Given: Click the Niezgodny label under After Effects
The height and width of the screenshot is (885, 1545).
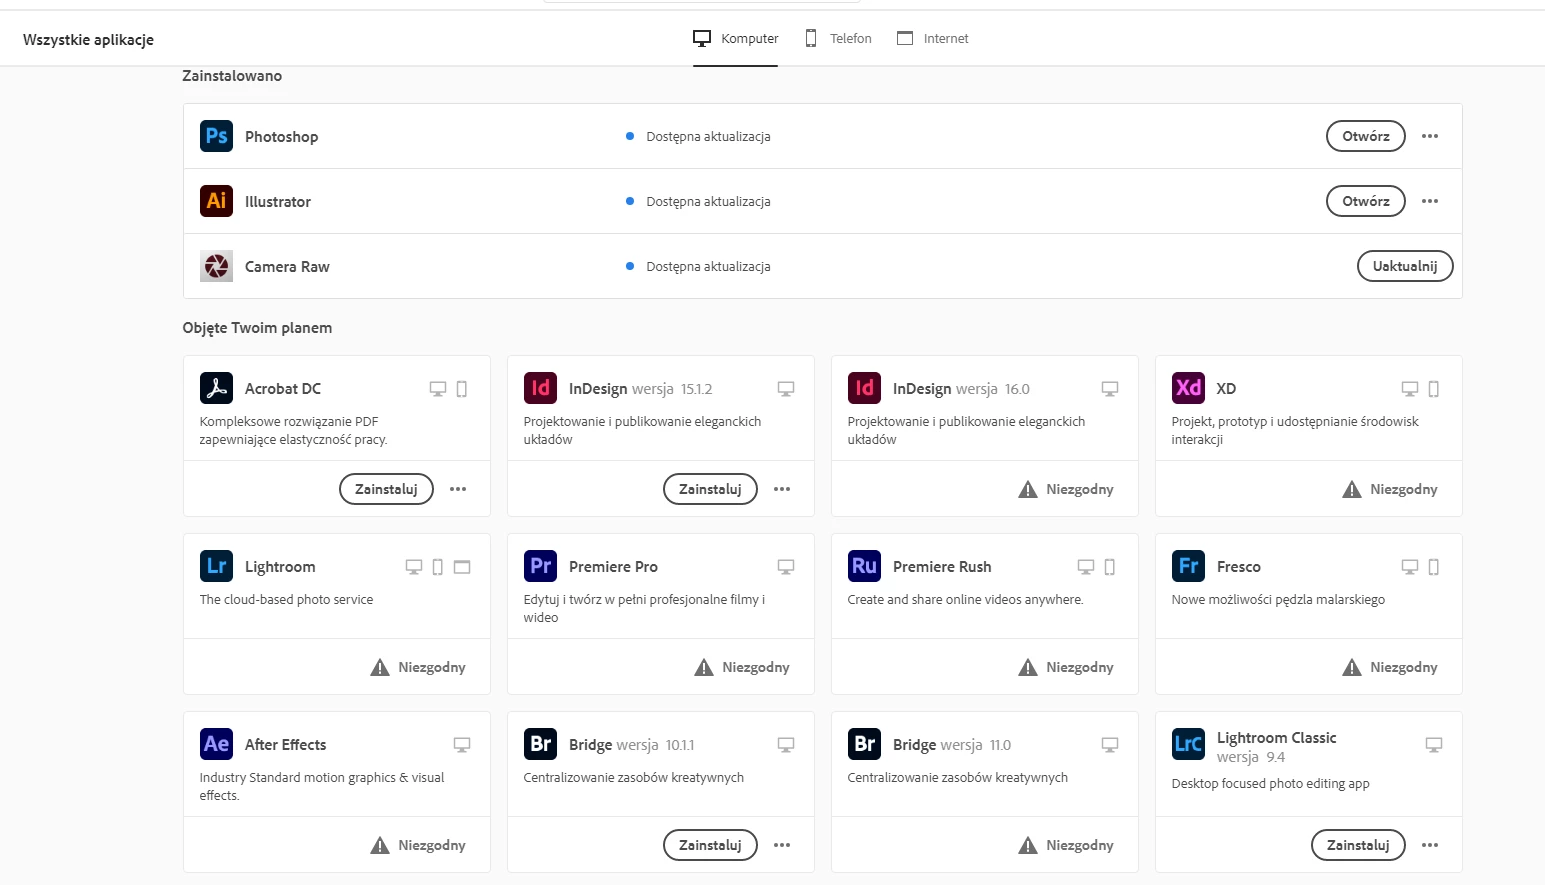Looking at the screenshot, I should tap(432, 845).
